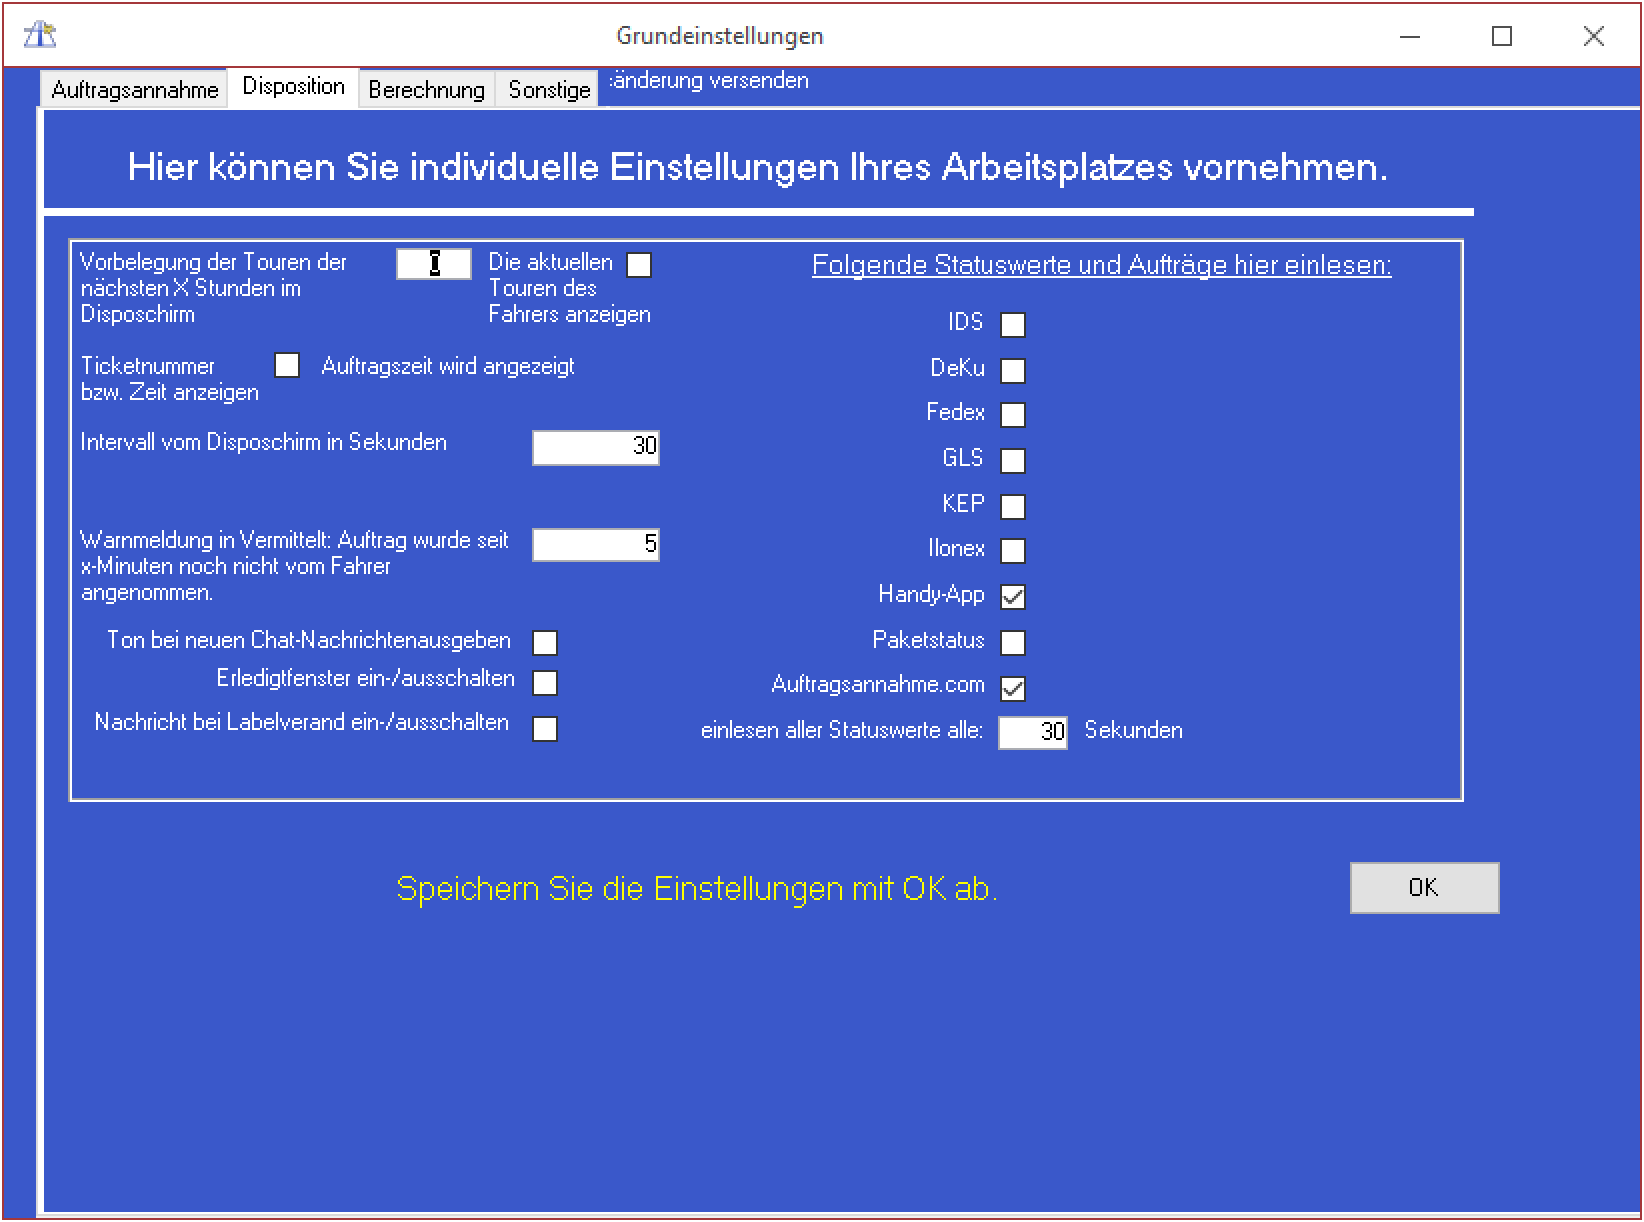Enable the IDS status checkbox

tap(1013, 324)
